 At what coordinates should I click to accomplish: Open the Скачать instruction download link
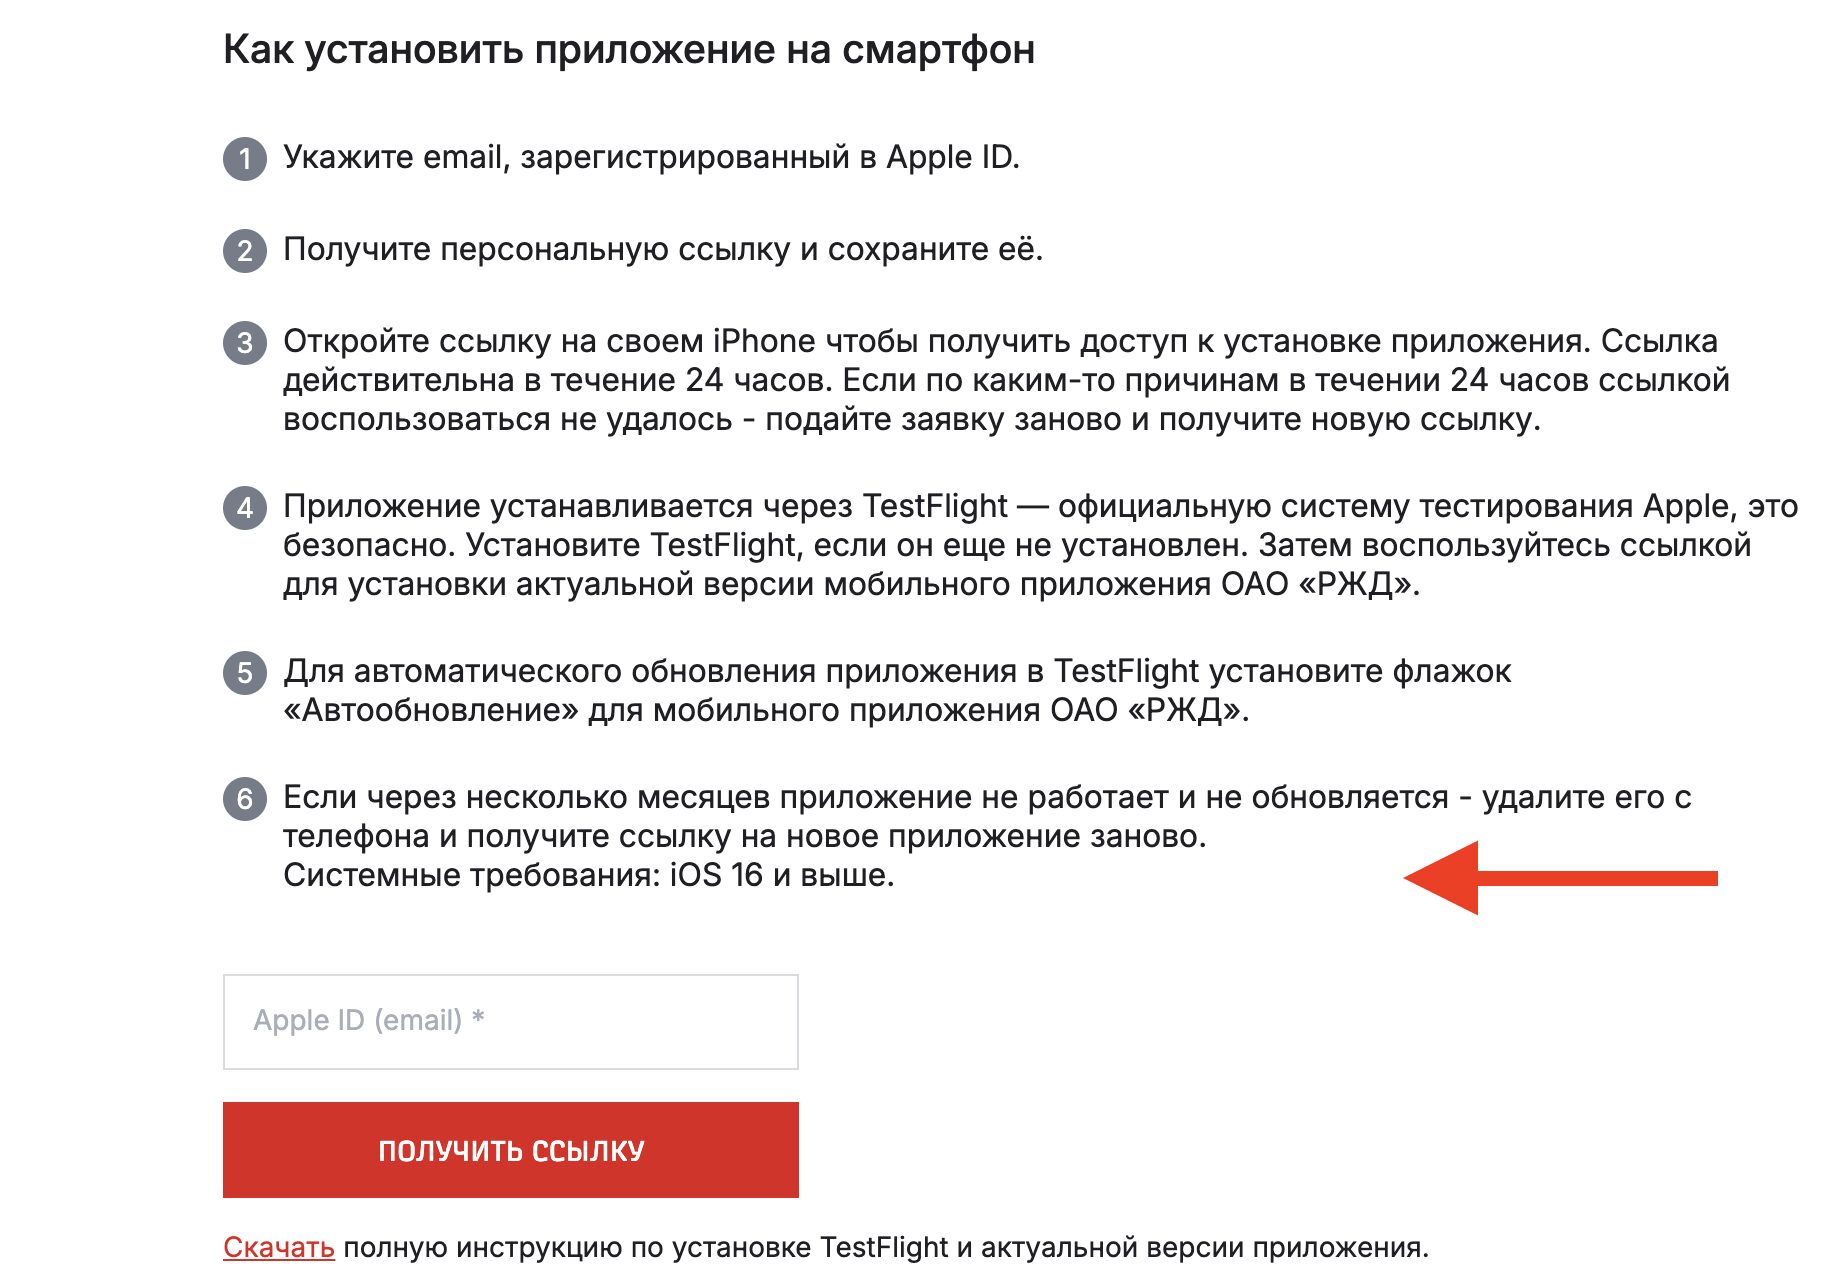[x=278, y=1246]
